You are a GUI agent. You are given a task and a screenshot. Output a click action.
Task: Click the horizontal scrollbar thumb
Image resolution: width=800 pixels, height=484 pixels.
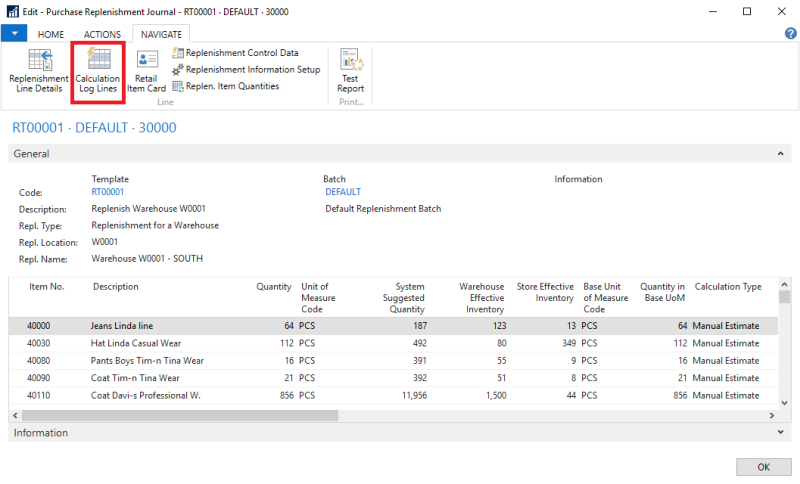click(180, 416)
